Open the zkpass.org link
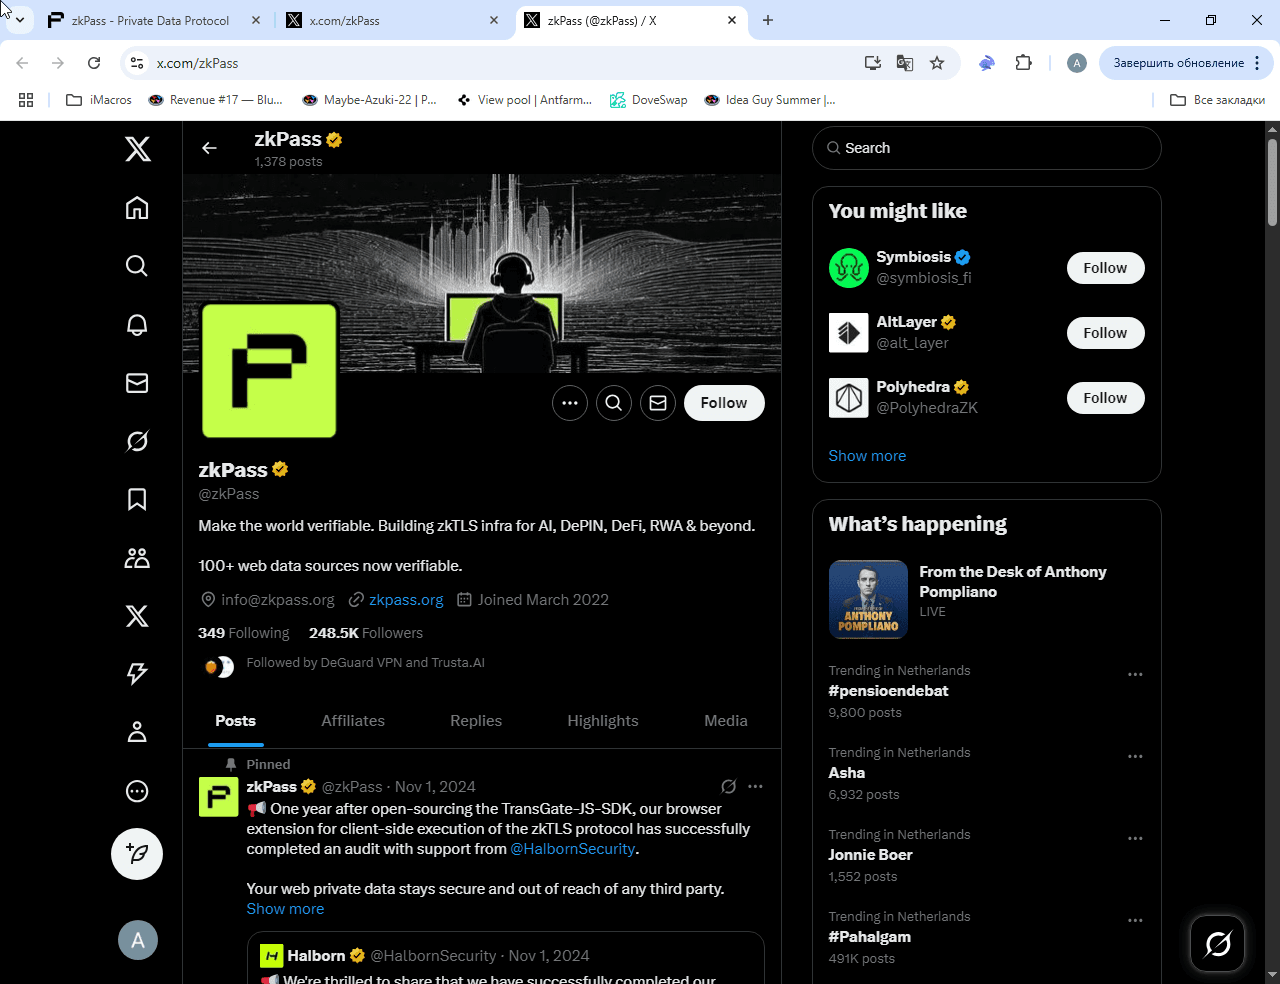 [406, 600]
